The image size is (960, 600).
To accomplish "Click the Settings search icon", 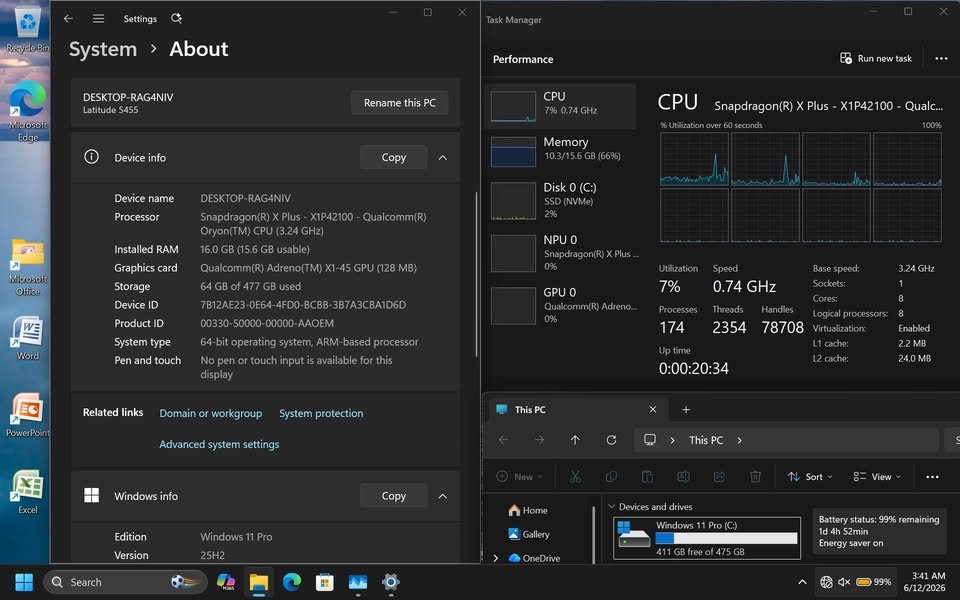I will coord(176,18).
